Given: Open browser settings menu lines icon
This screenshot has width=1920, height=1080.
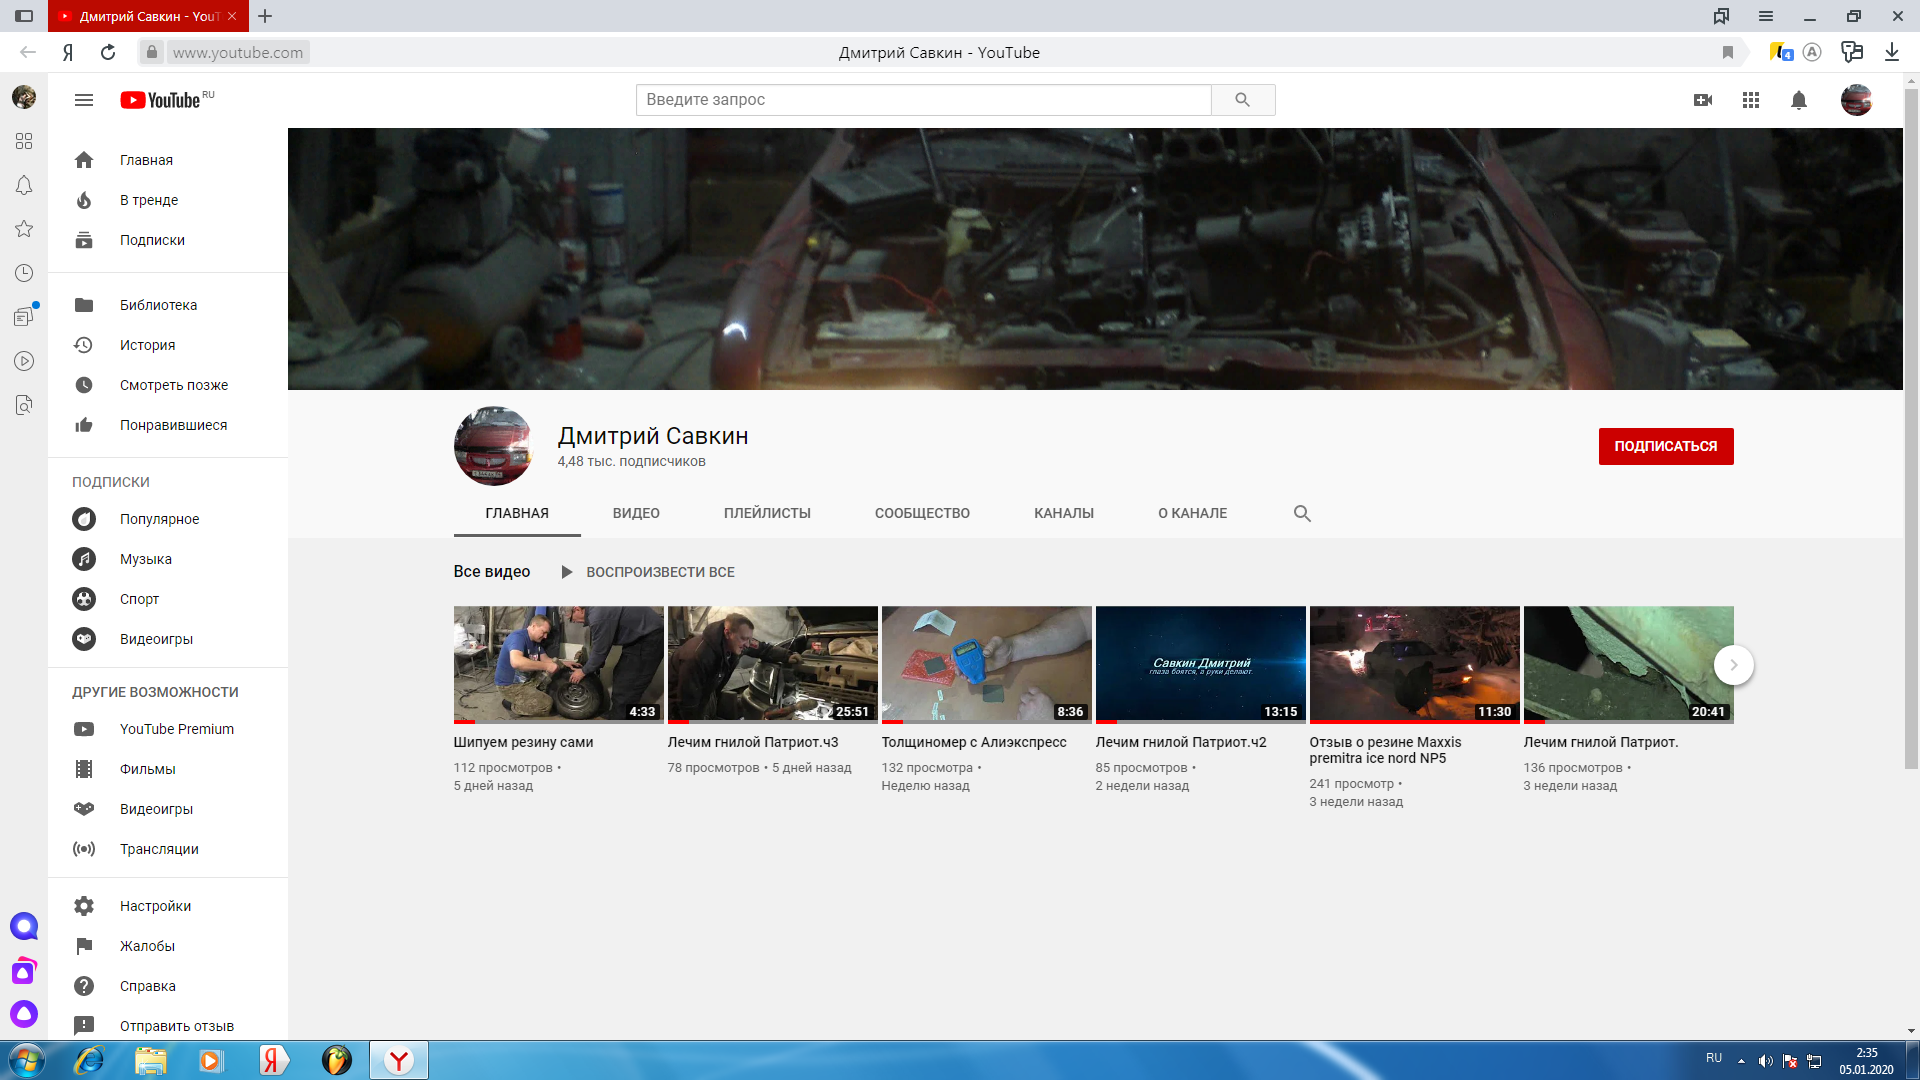Looking at the screenshot, I should pyautogui.click(x=1766, y=16).
